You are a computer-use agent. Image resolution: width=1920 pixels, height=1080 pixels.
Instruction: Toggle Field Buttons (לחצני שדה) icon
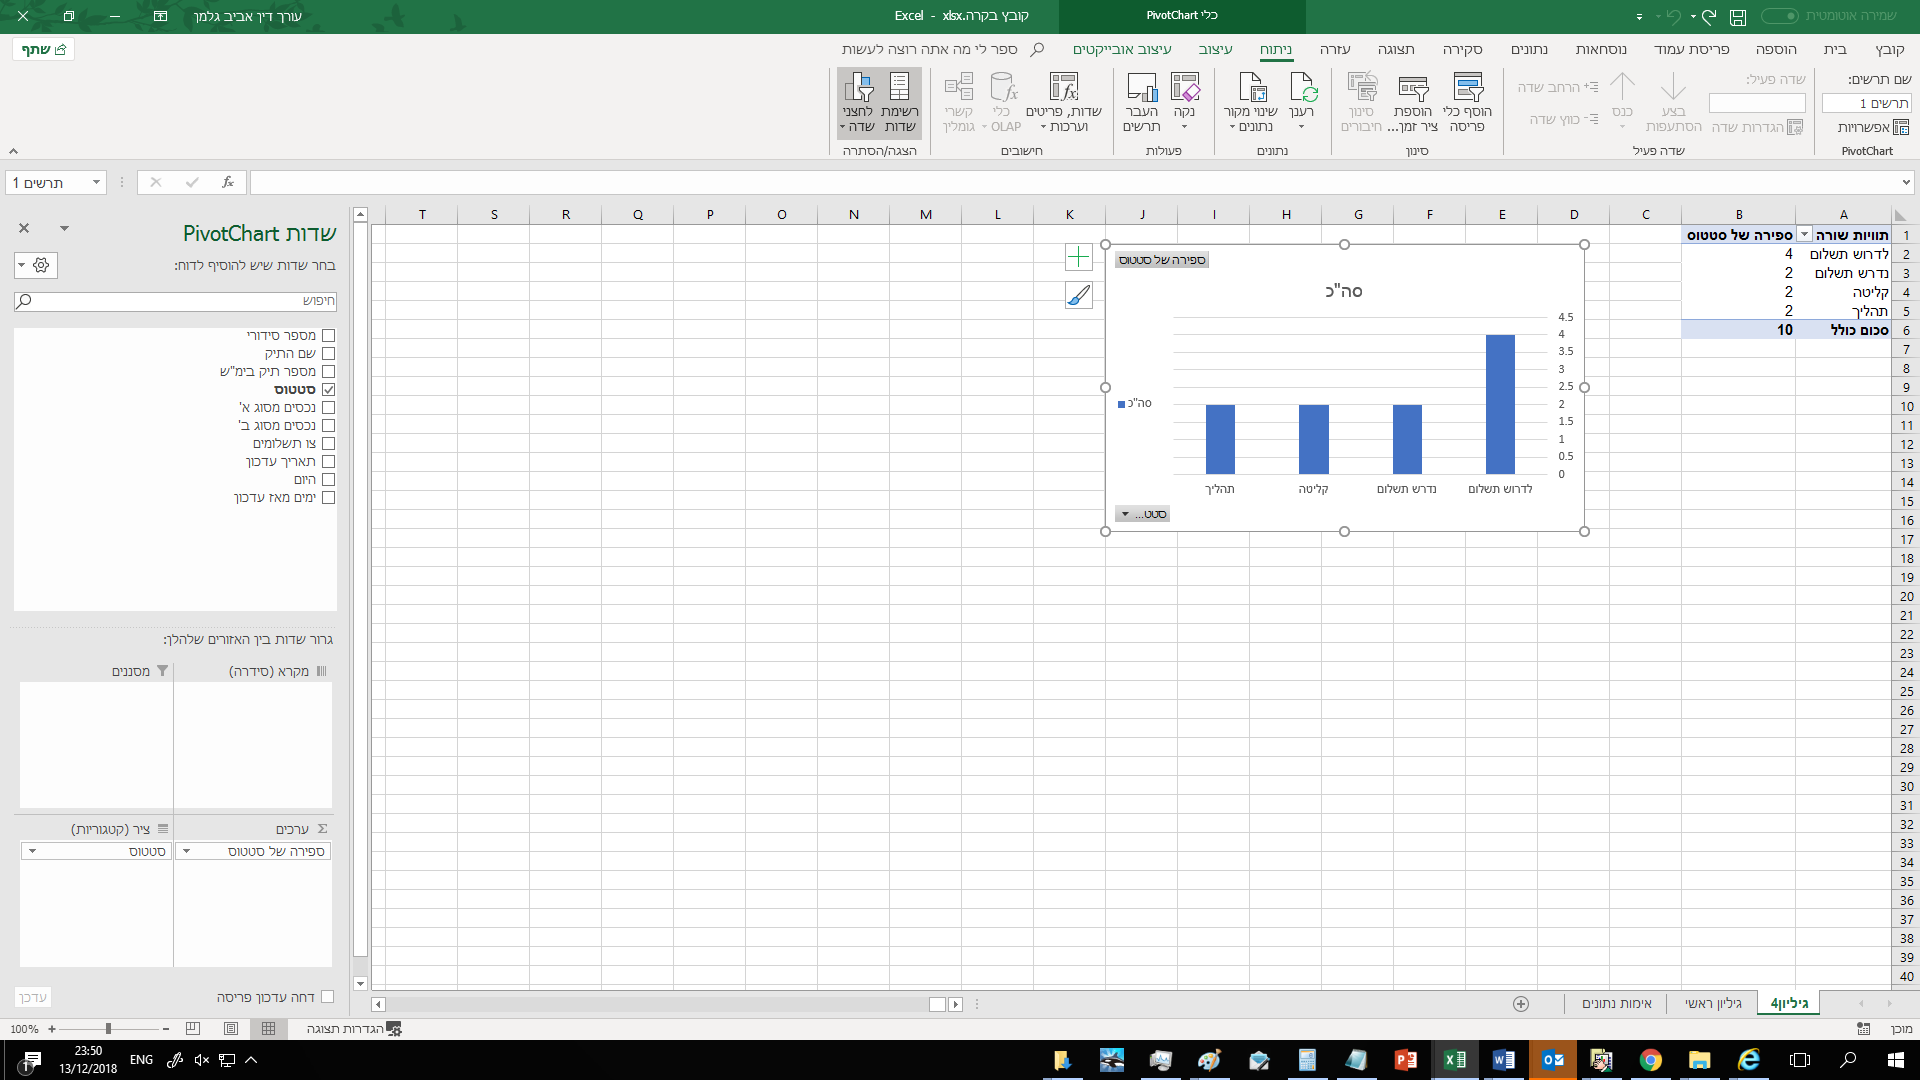(858, 88)
